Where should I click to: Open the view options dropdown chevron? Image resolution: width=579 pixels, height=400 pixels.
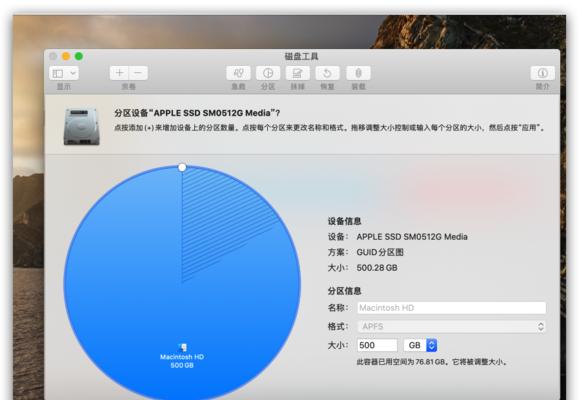[73, 73]
